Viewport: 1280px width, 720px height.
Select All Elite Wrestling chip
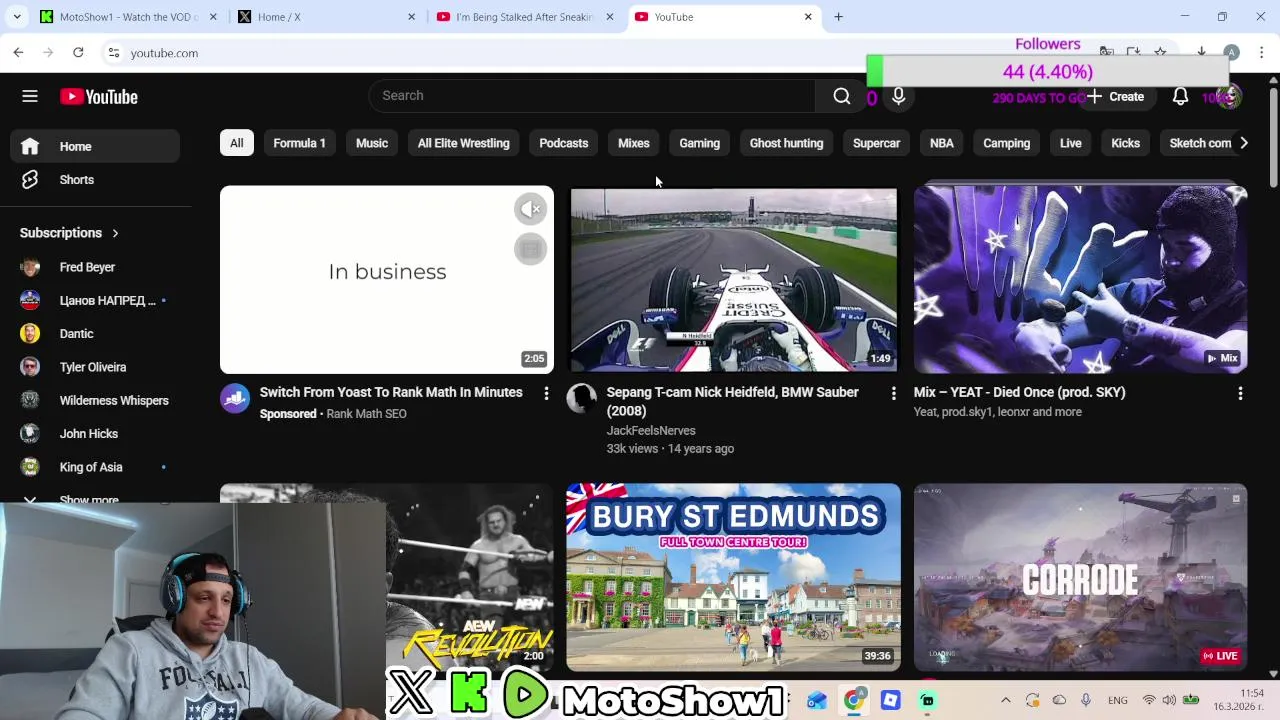[464, 143]
